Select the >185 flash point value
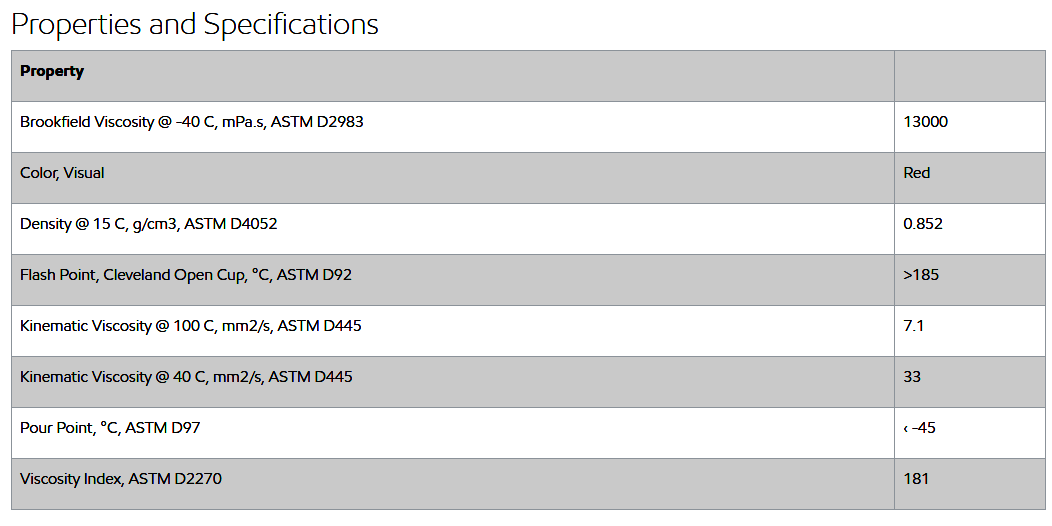Screen dimensions: 1052x526 920,275
